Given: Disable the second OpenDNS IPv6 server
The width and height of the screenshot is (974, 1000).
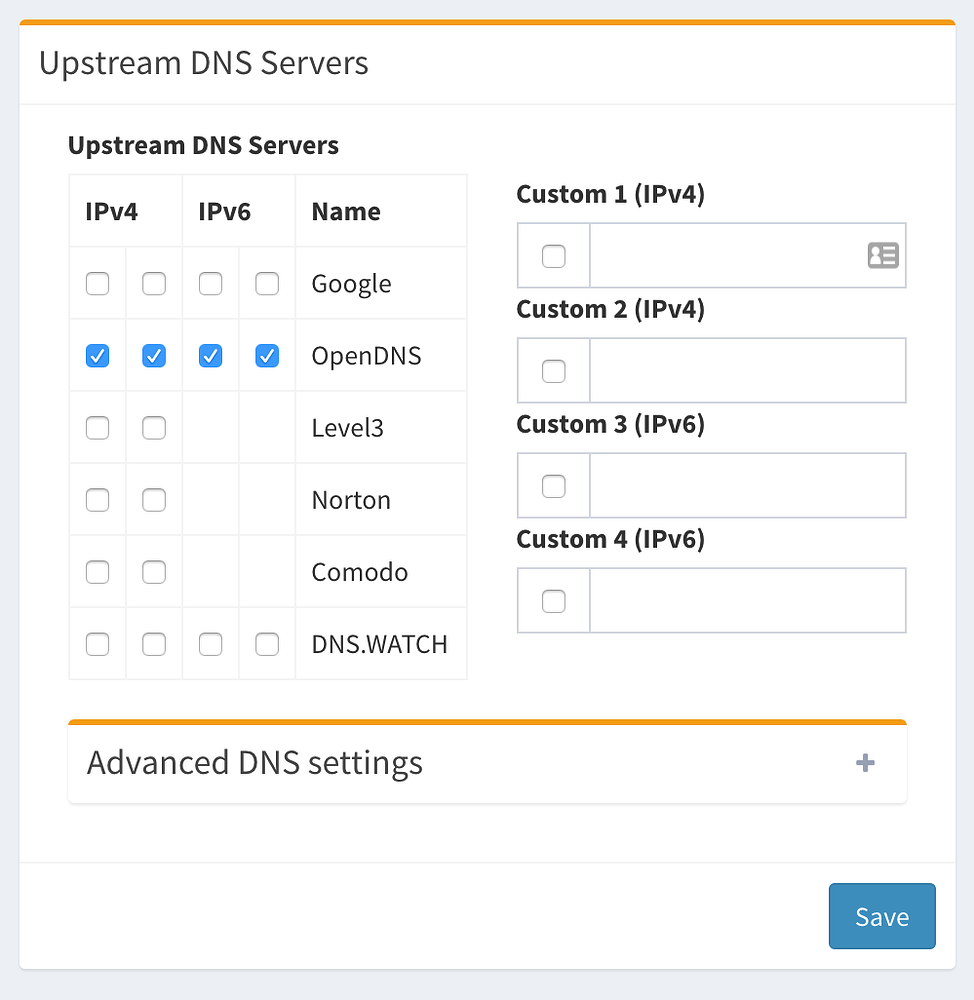Looking at the screenshot, I should pyautogui.click(x=266, y=355).
